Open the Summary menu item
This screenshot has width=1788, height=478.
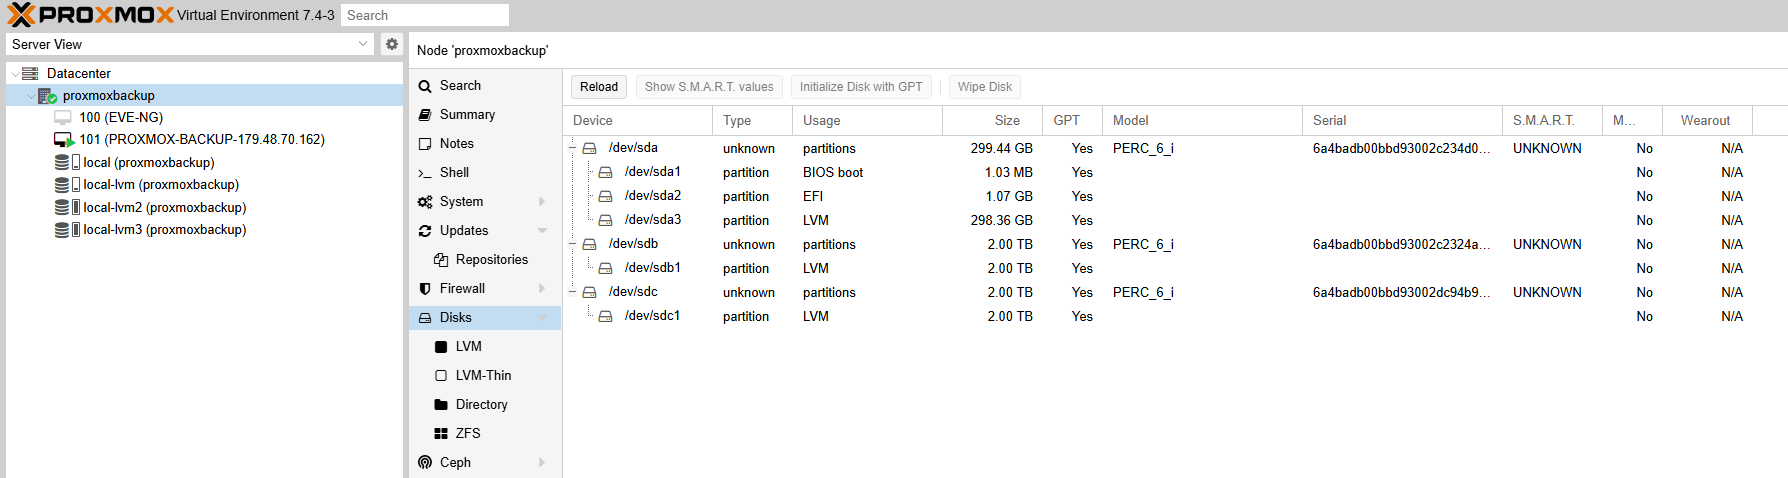[x=485, y=115]
